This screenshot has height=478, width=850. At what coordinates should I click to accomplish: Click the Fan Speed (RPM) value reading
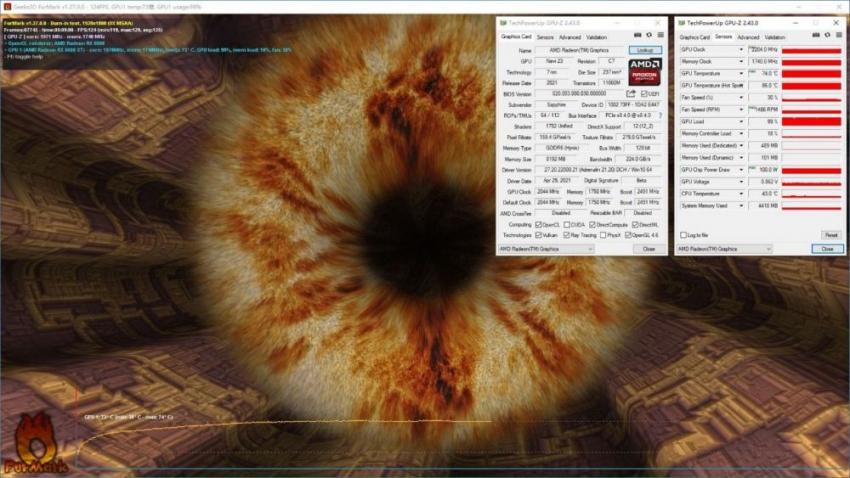[764, 109]
